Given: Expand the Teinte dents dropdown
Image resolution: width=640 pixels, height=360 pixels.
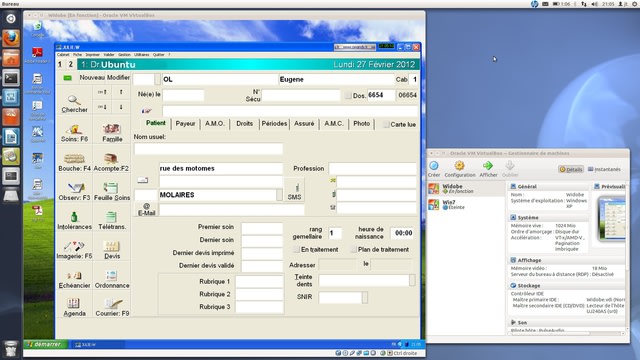Looking at the screenshot, I should tap(412, 280).
